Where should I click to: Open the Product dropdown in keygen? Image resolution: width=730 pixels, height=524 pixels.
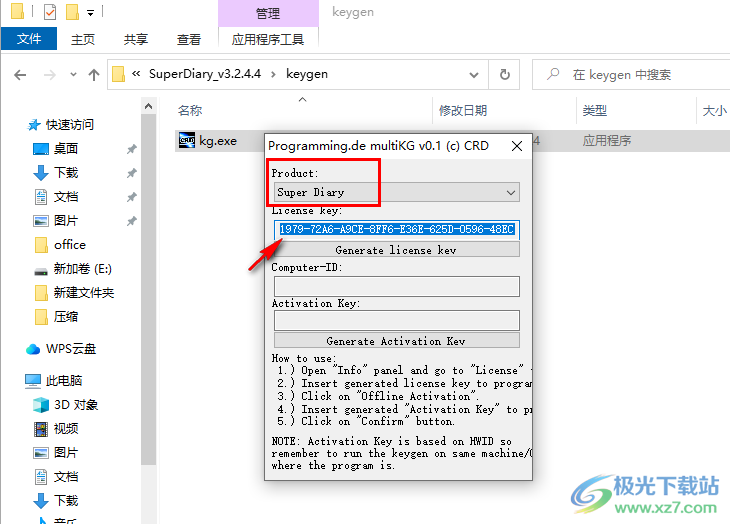(x=397, y=192)
